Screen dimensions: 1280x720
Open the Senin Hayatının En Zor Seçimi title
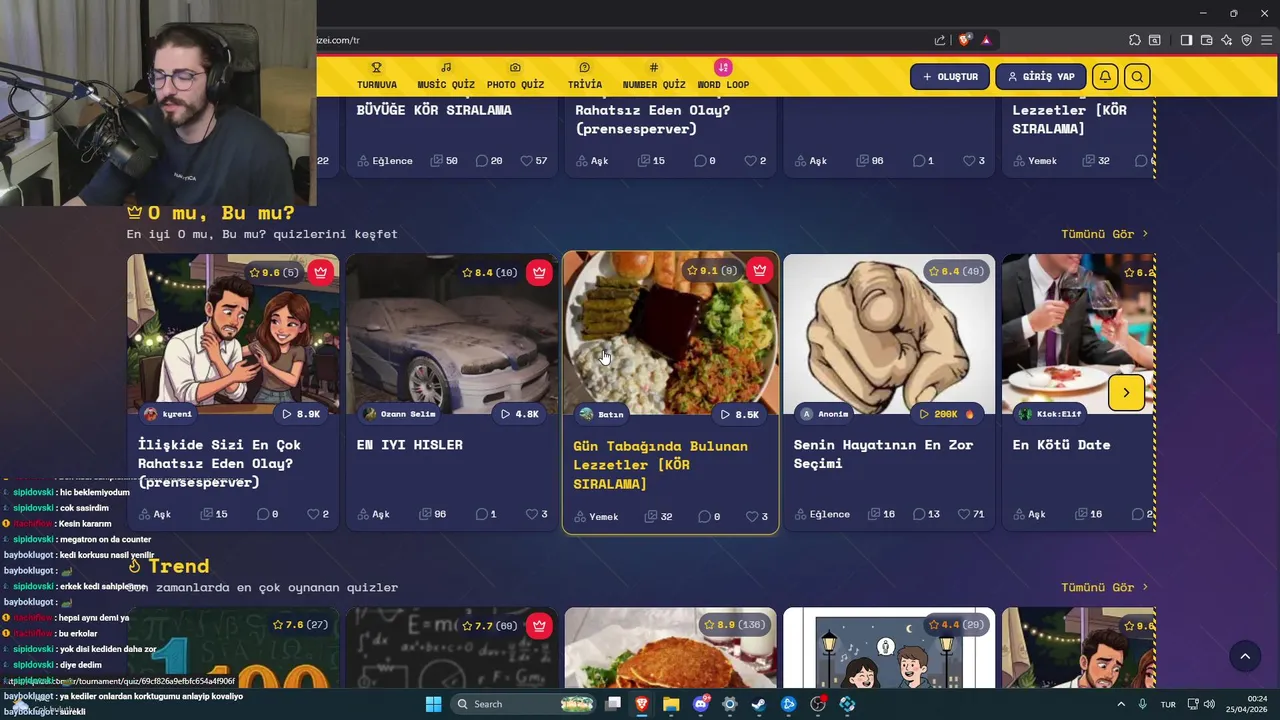pos(883,454)
